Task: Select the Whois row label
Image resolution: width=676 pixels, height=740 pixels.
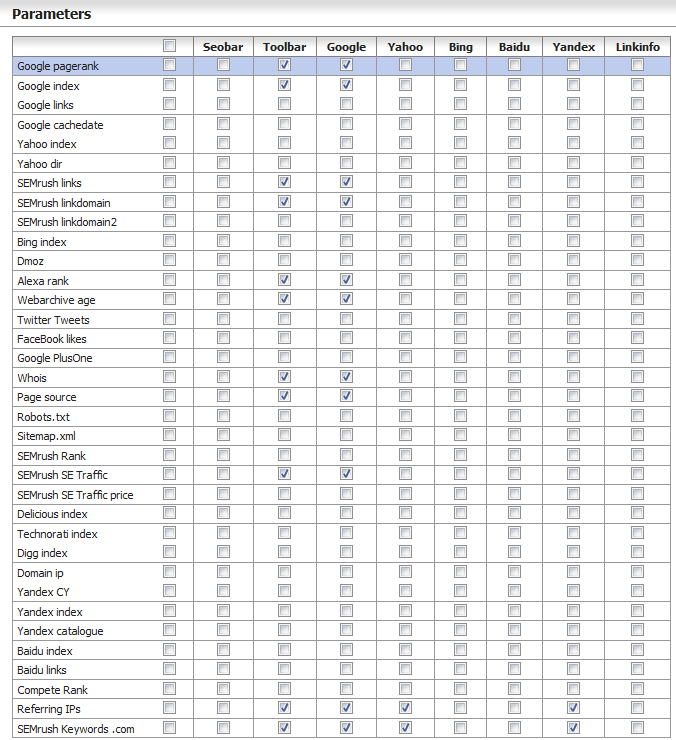Action: 32,378
